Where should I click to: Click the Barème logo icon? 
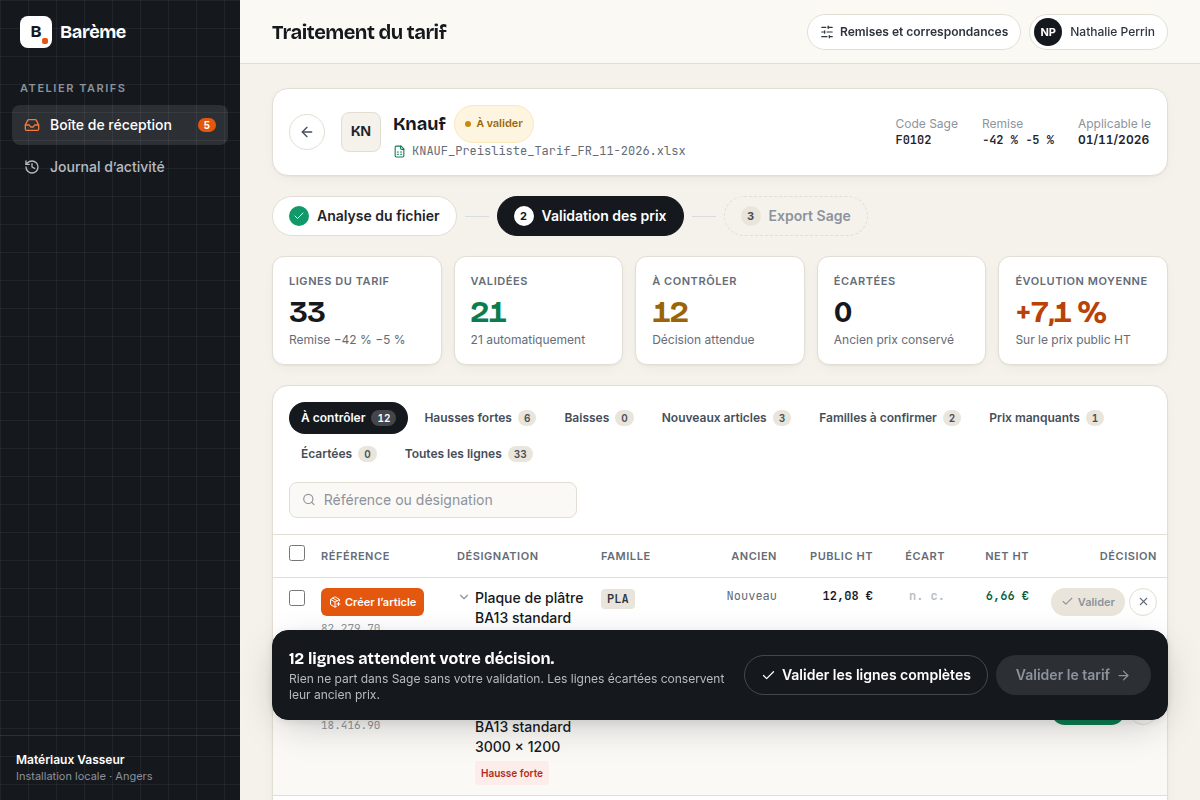36,32
